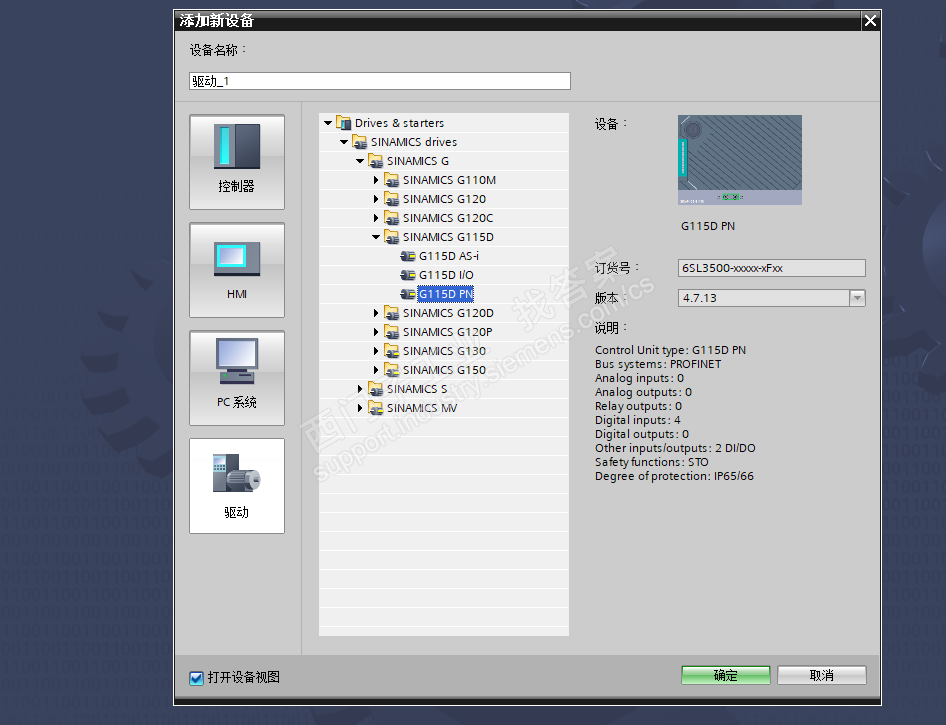This screenshot has height=725, width=946.
Task: Select the SINAMICS G120 label
Action: click(445, 199)
